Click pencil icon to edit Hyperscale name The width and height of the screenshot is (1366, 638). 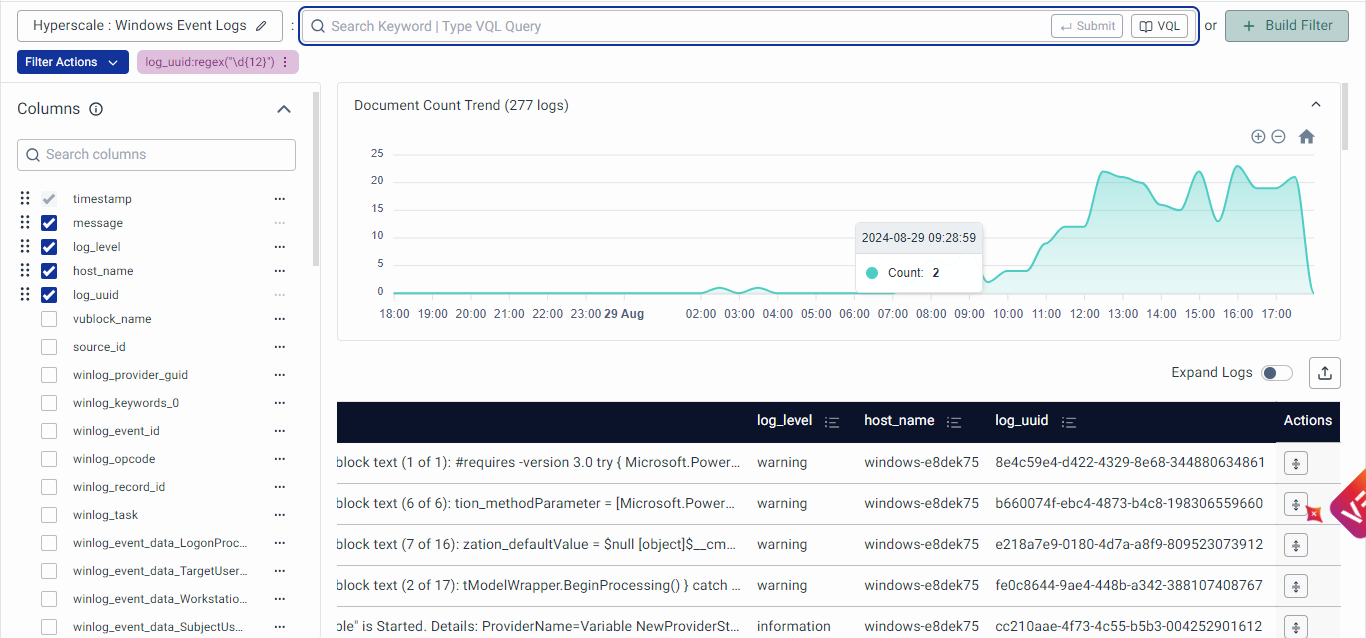[262, 26]
